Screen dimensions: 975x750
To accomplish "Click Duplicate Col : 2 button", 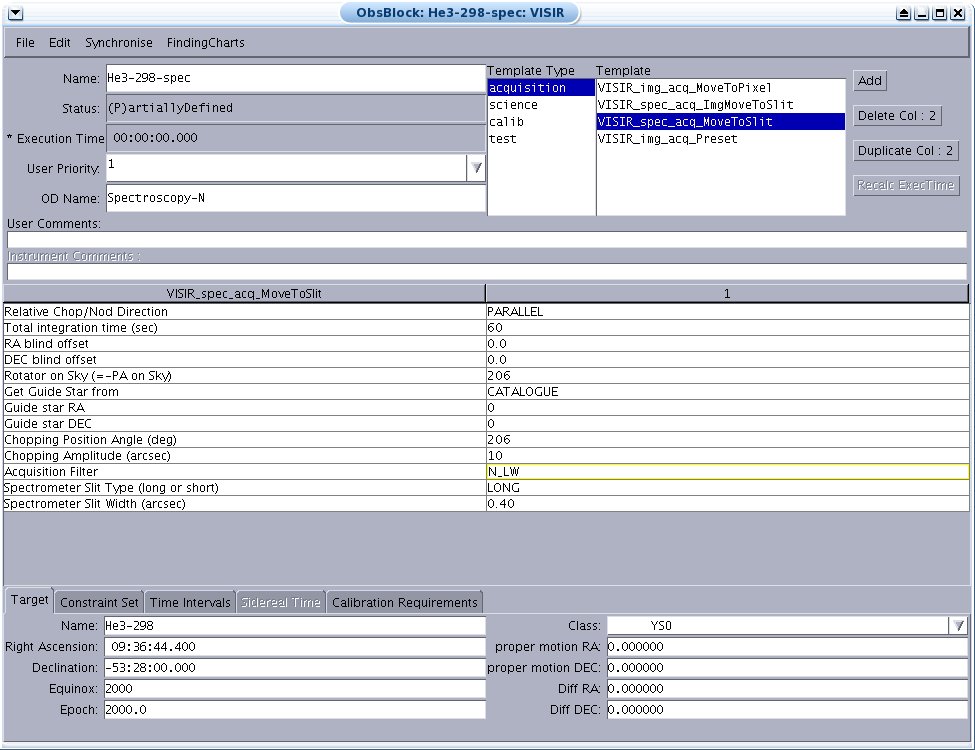I will click(905, 150).
